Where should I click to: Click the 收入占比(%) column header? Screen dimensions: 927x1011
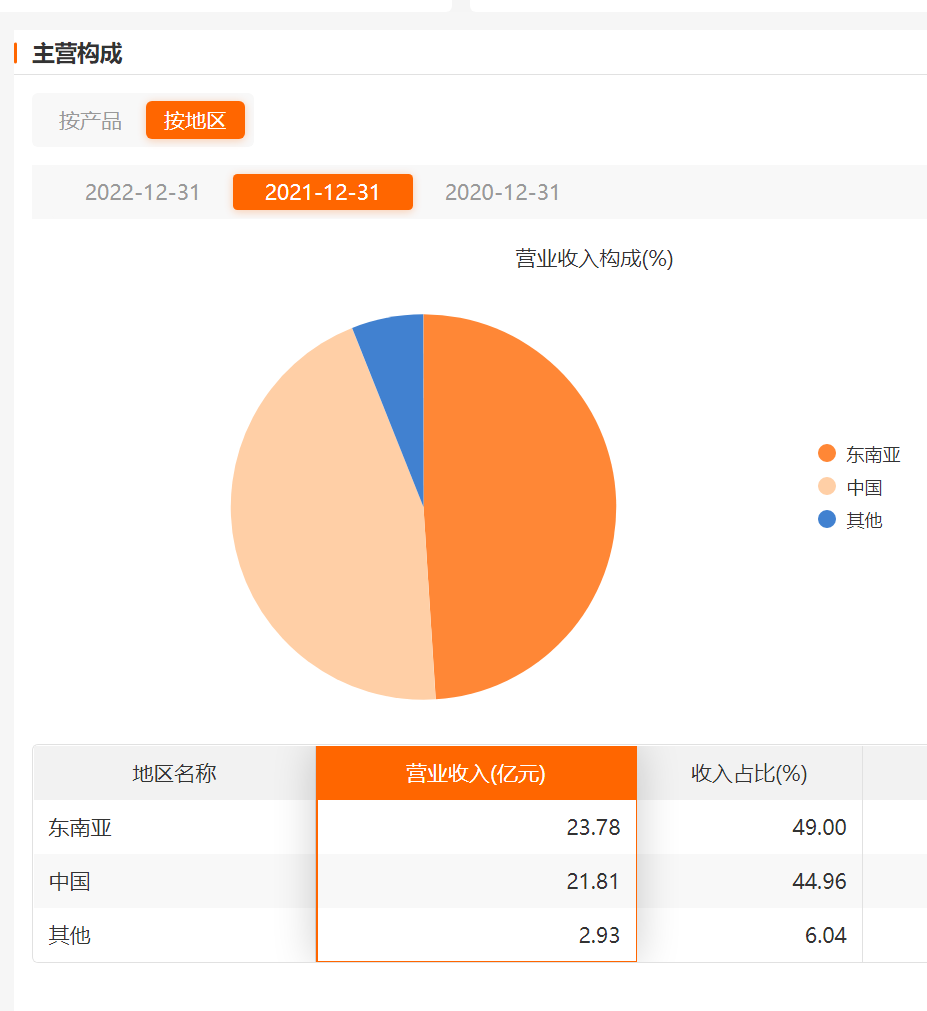749,773
